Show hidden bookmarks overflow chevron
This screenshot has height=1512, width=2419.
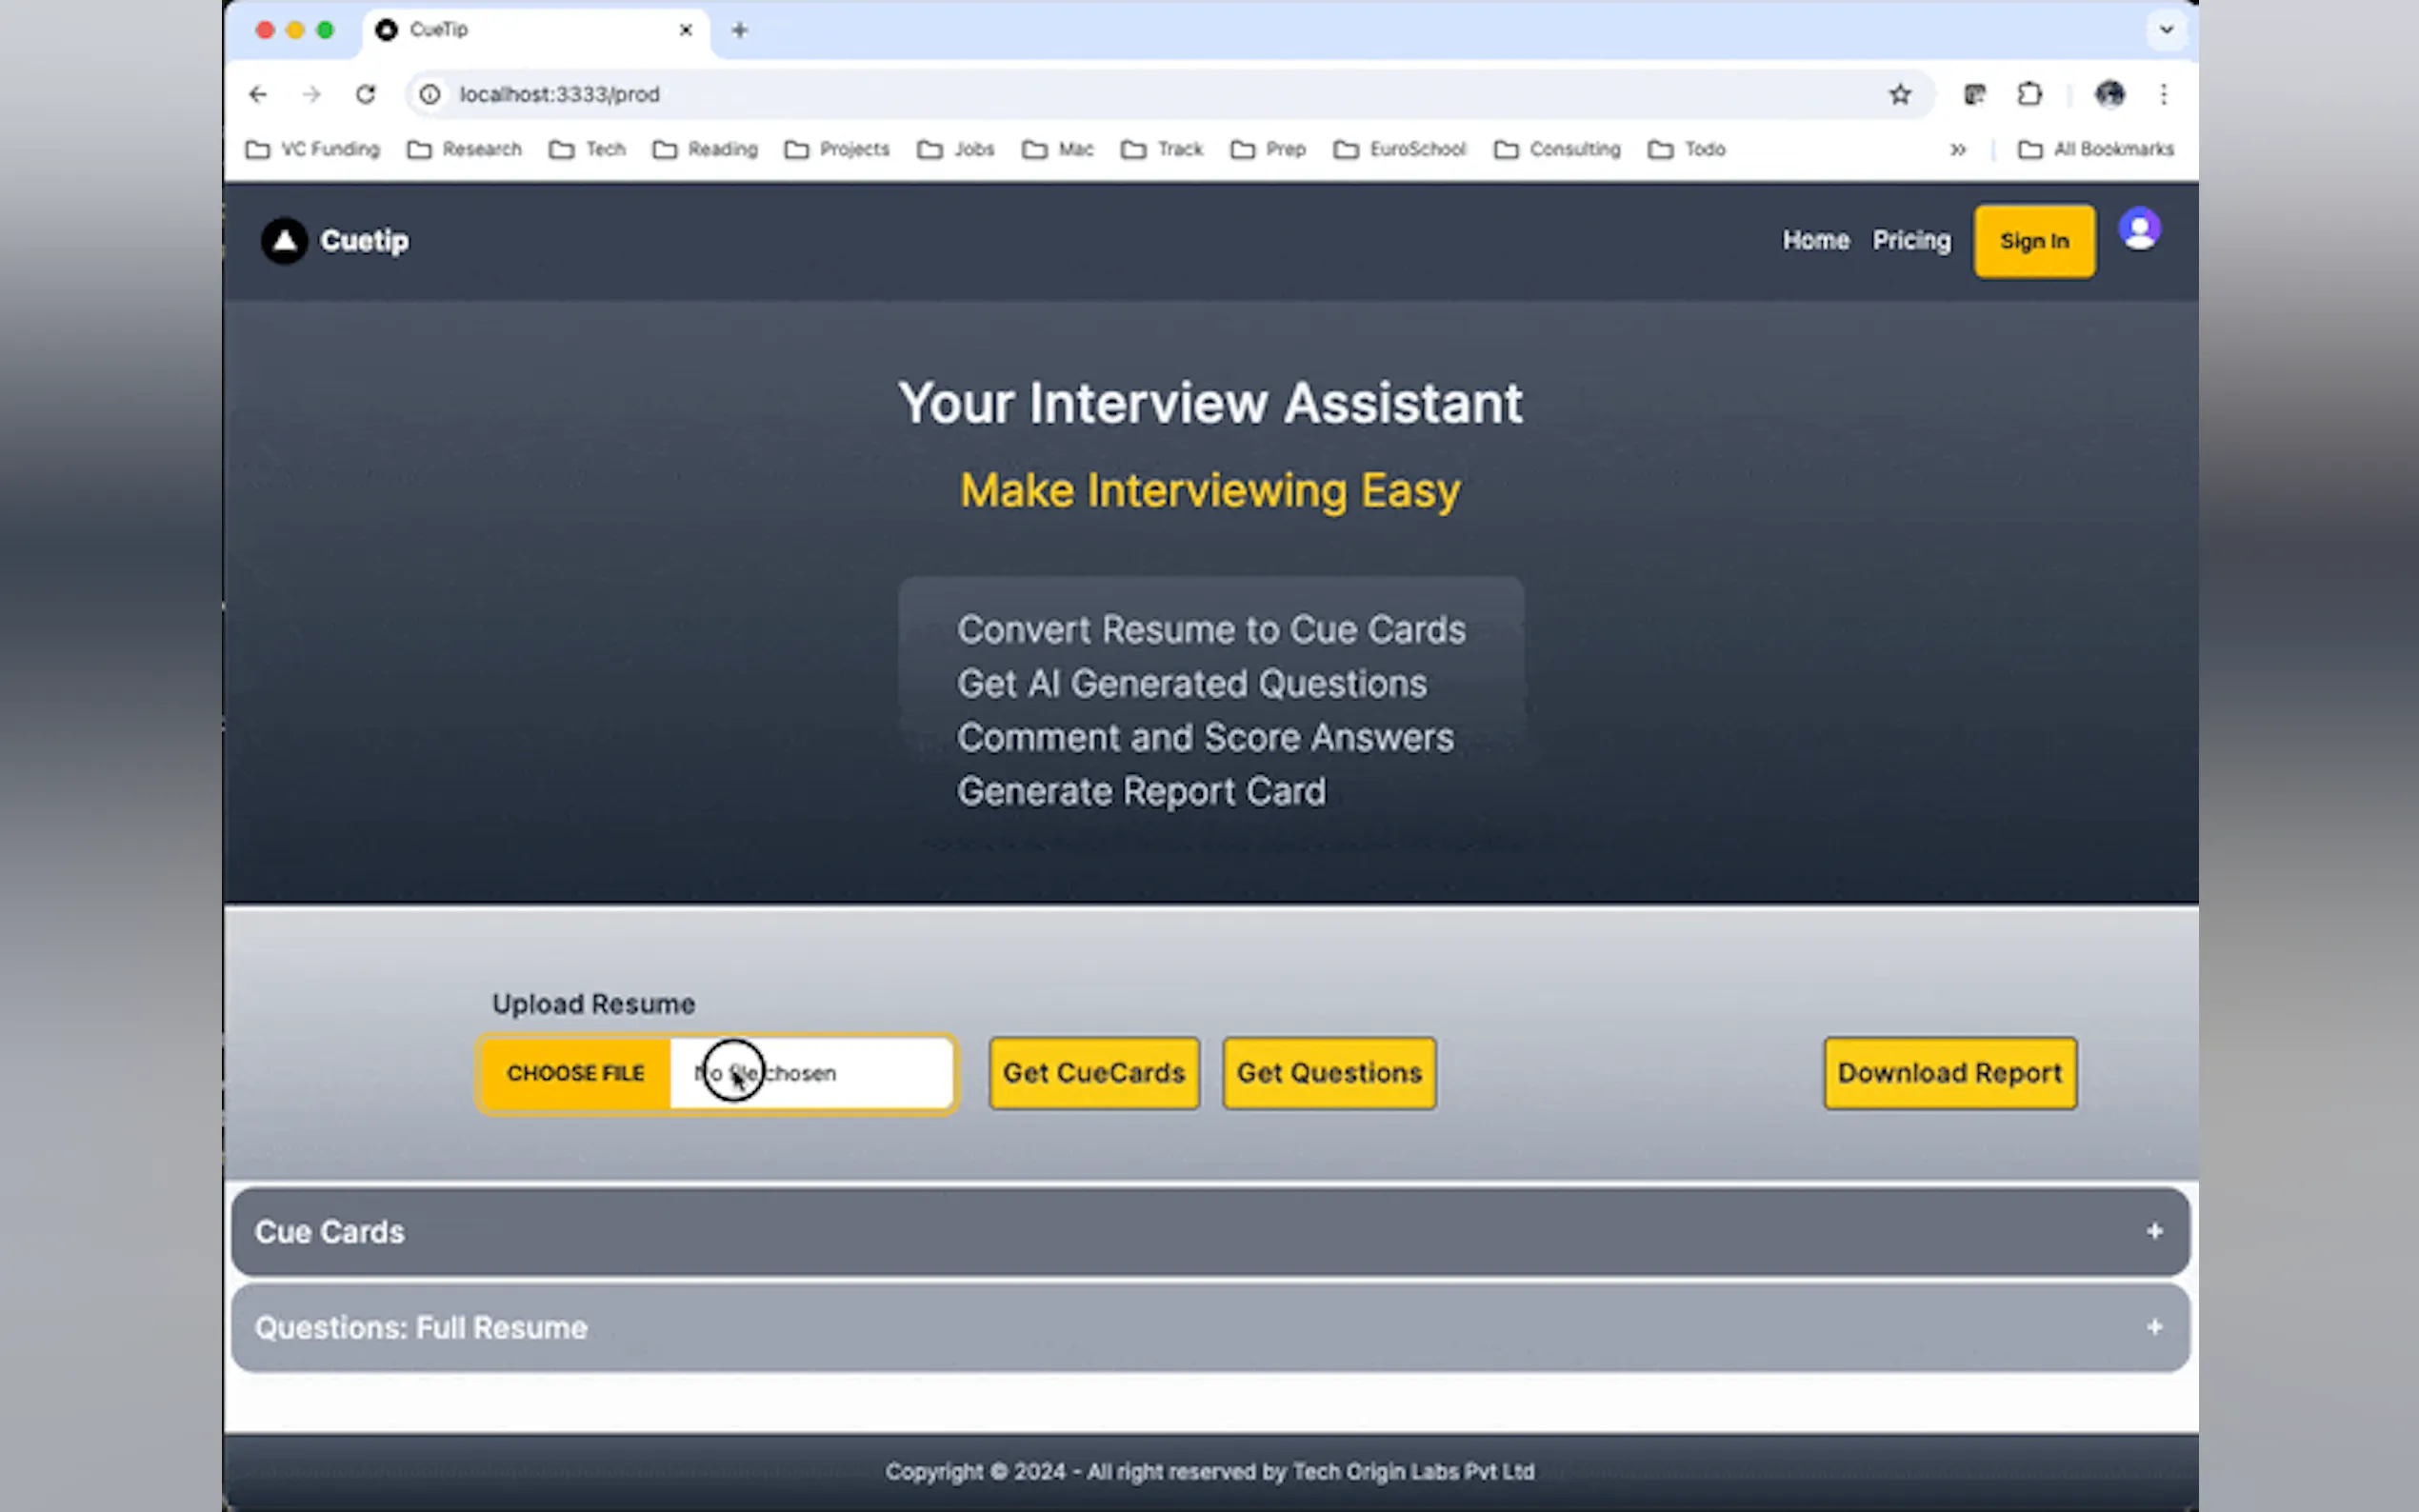[1957, 149]
